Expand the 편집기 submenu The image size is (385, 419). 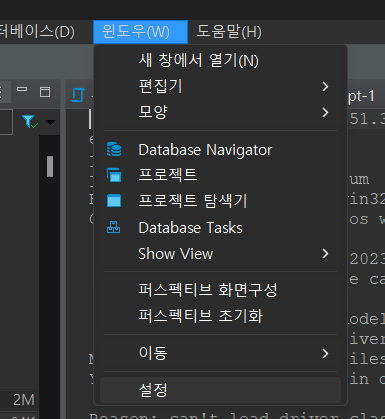pyautogui.click(x=220, y=86)
